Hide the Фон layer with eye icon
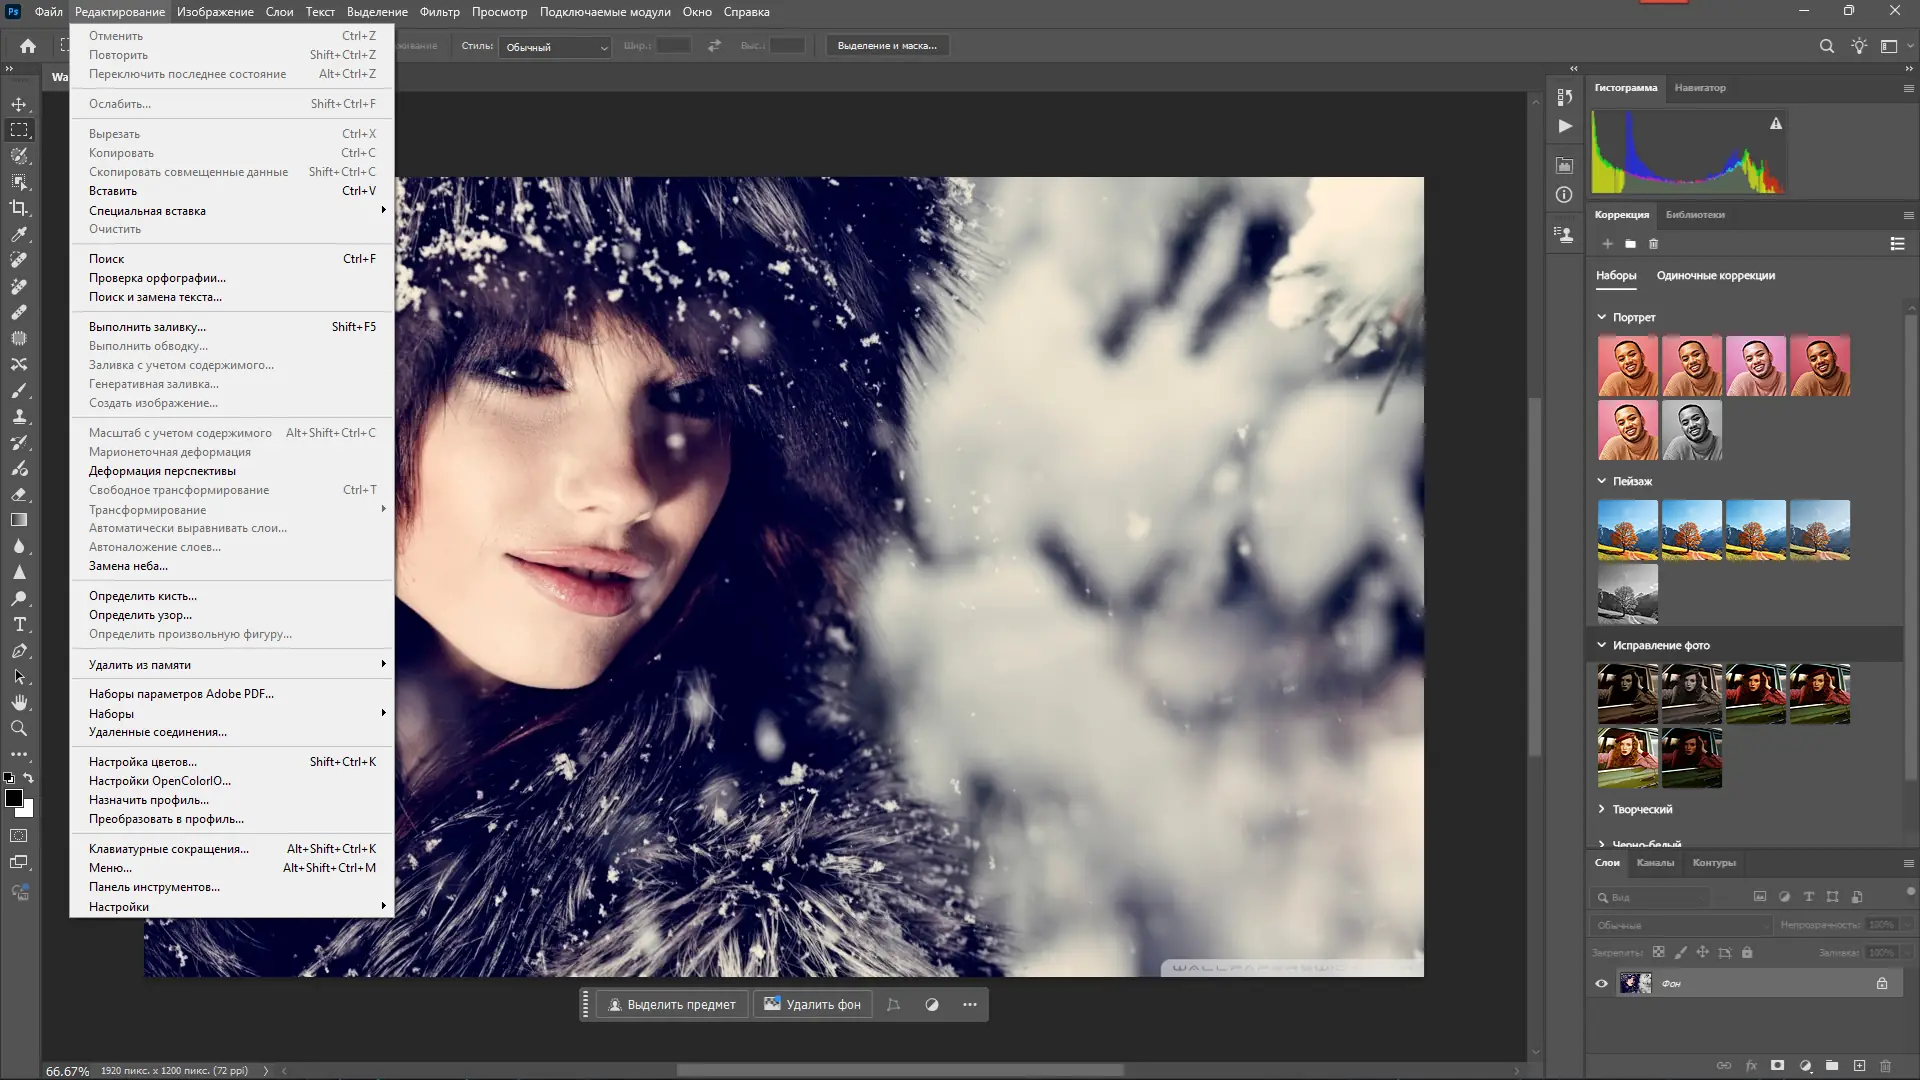Screen dimensions: 1920x1080 click(x=1601, y=984)
